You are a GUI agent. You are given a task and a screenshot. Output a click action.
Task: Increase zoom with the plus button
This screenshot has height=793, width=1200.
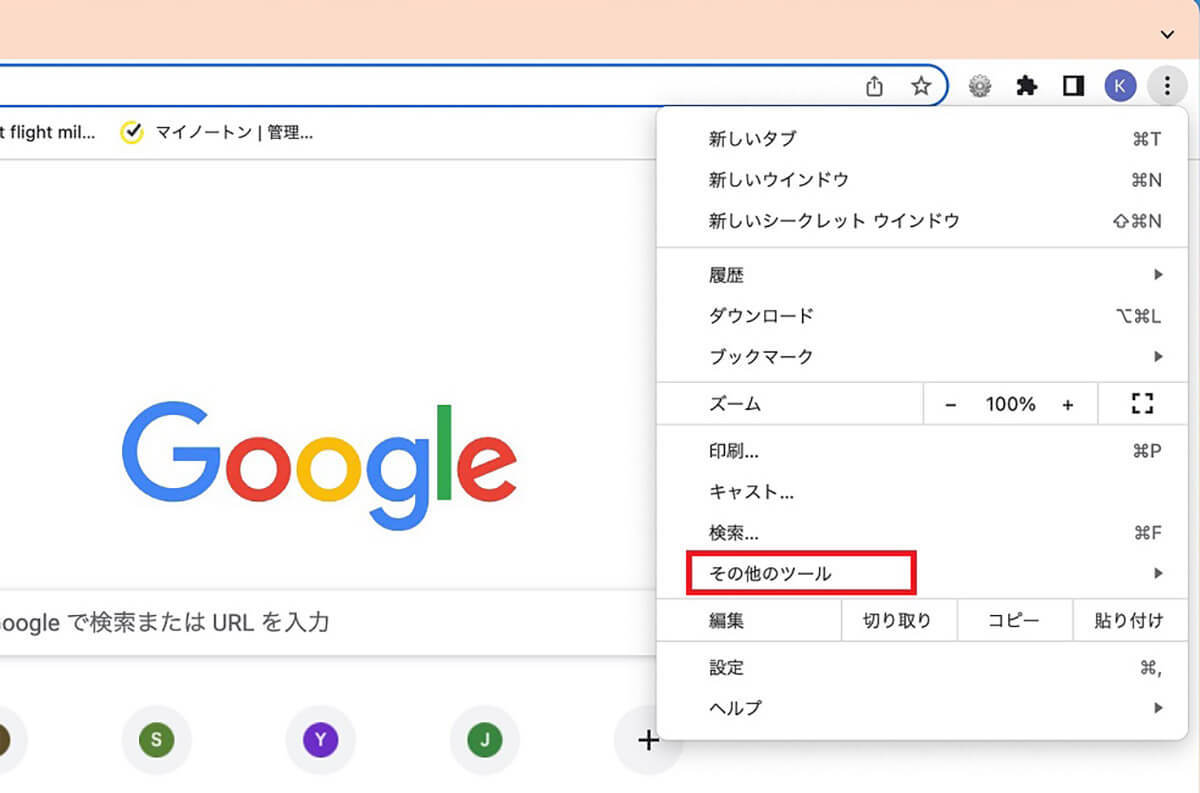click(1068, 405)
